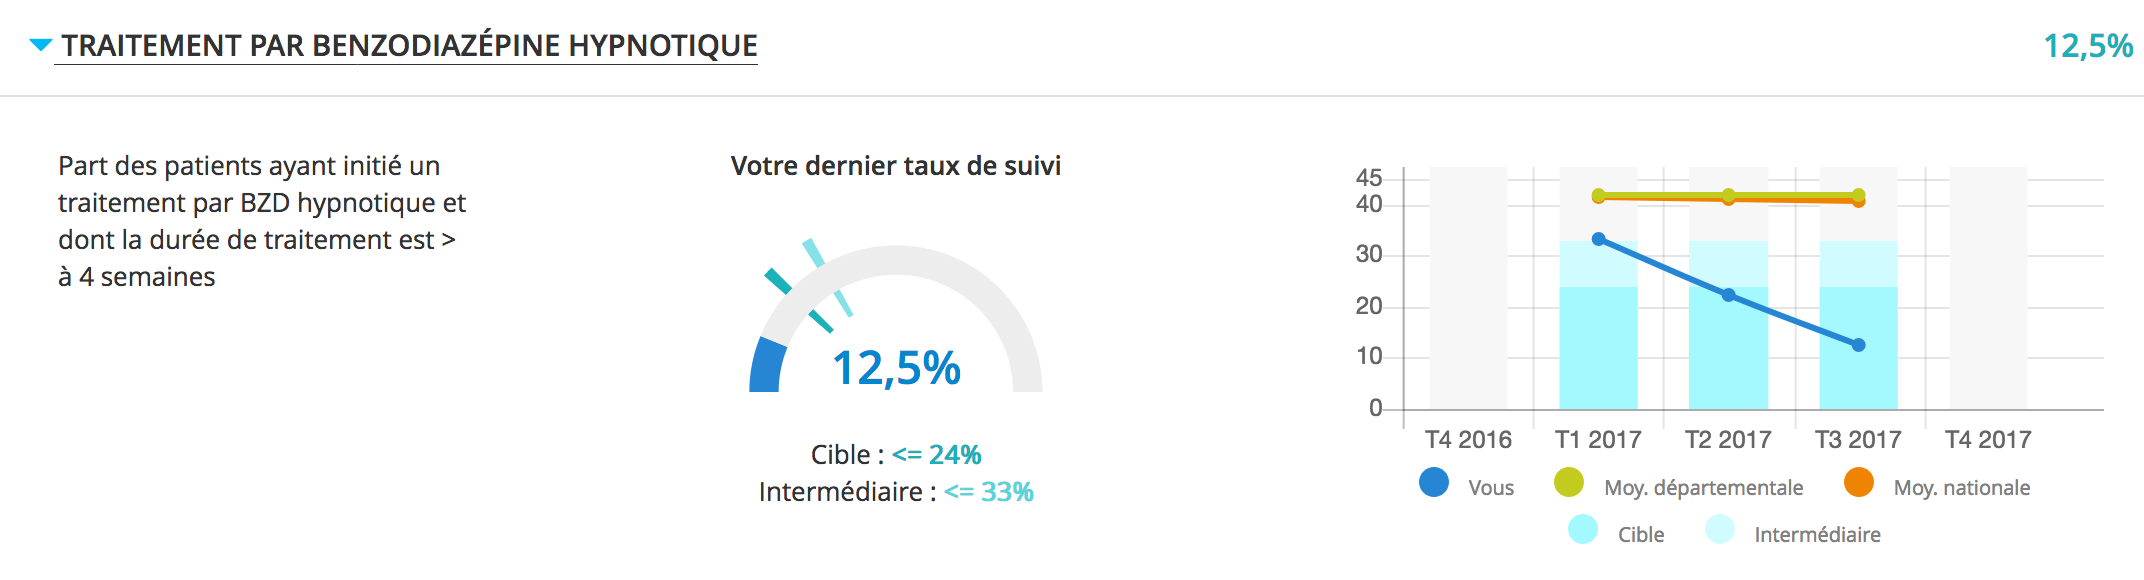Click the Cible legend color circle
The width and height of the screenshot is (2144, 580).
tap(1583, 529)
